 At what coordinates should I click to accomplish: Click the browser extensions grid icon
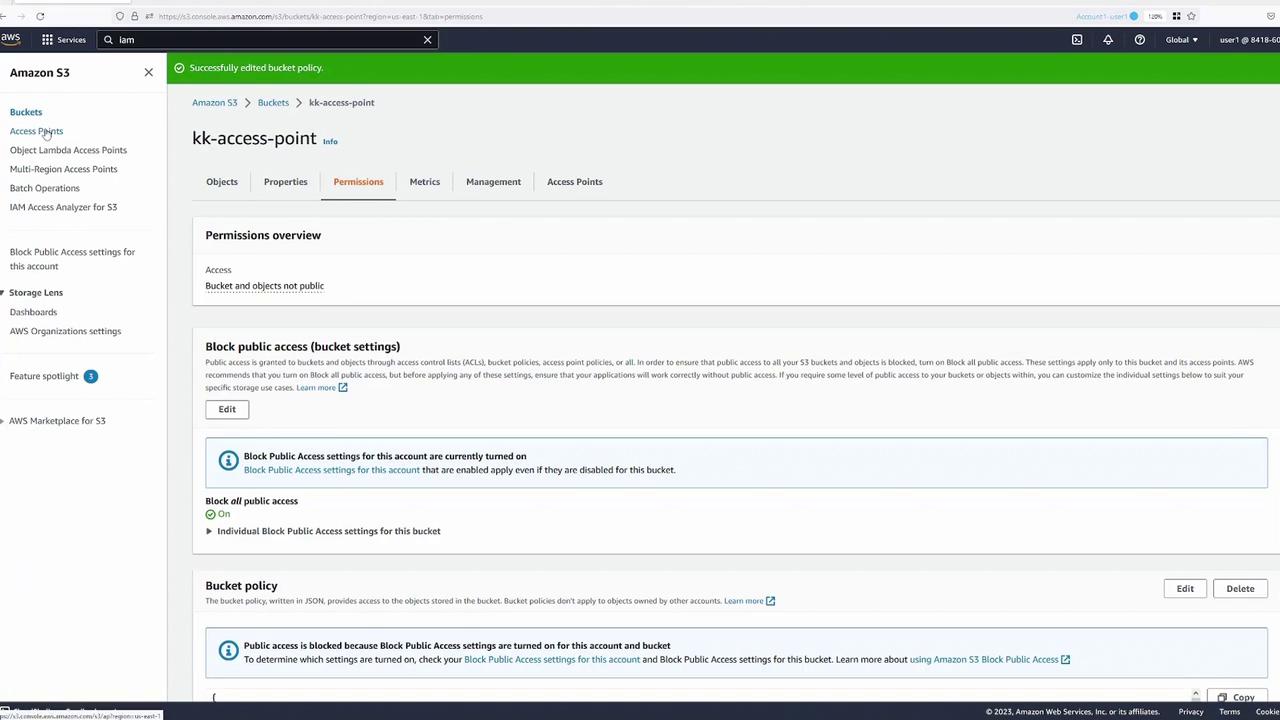pos(1176,16)
